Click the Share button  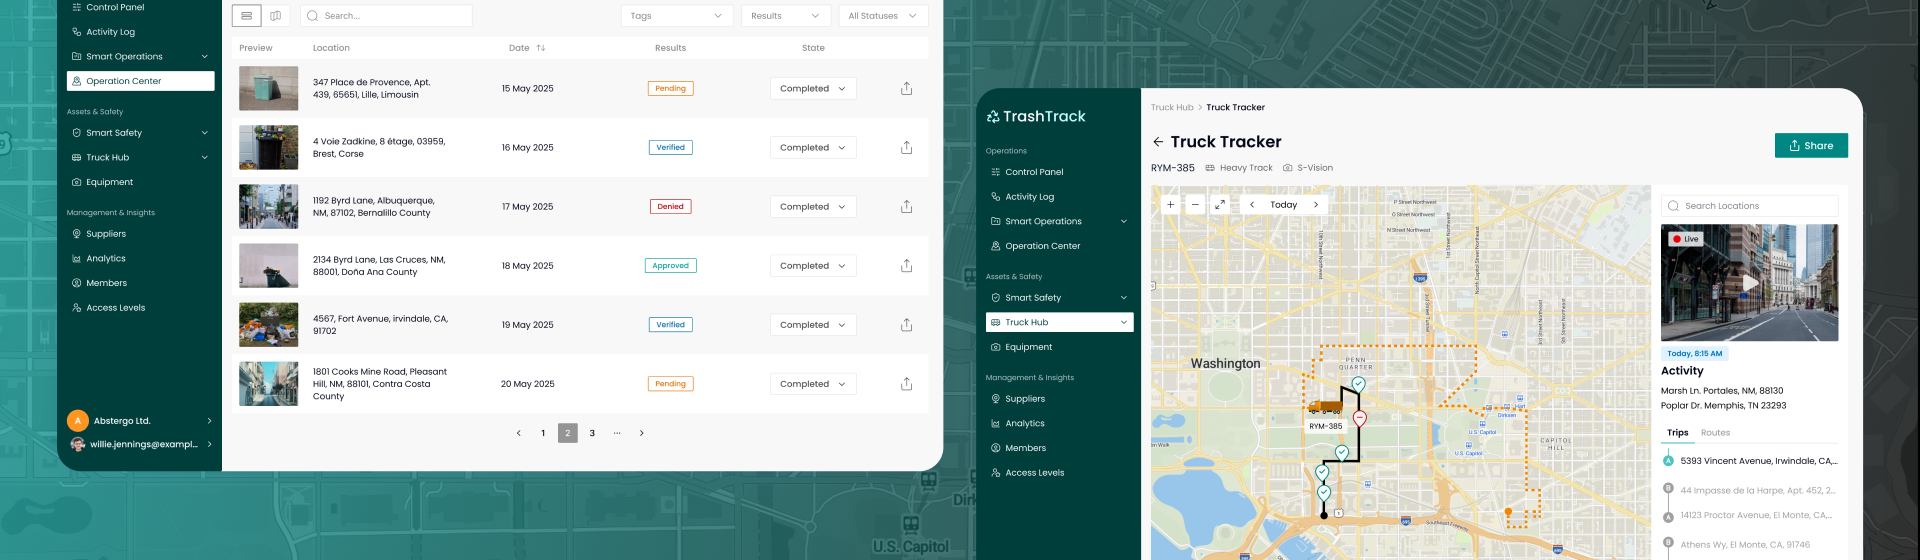pyautogui.click(x=1811, y=145)
